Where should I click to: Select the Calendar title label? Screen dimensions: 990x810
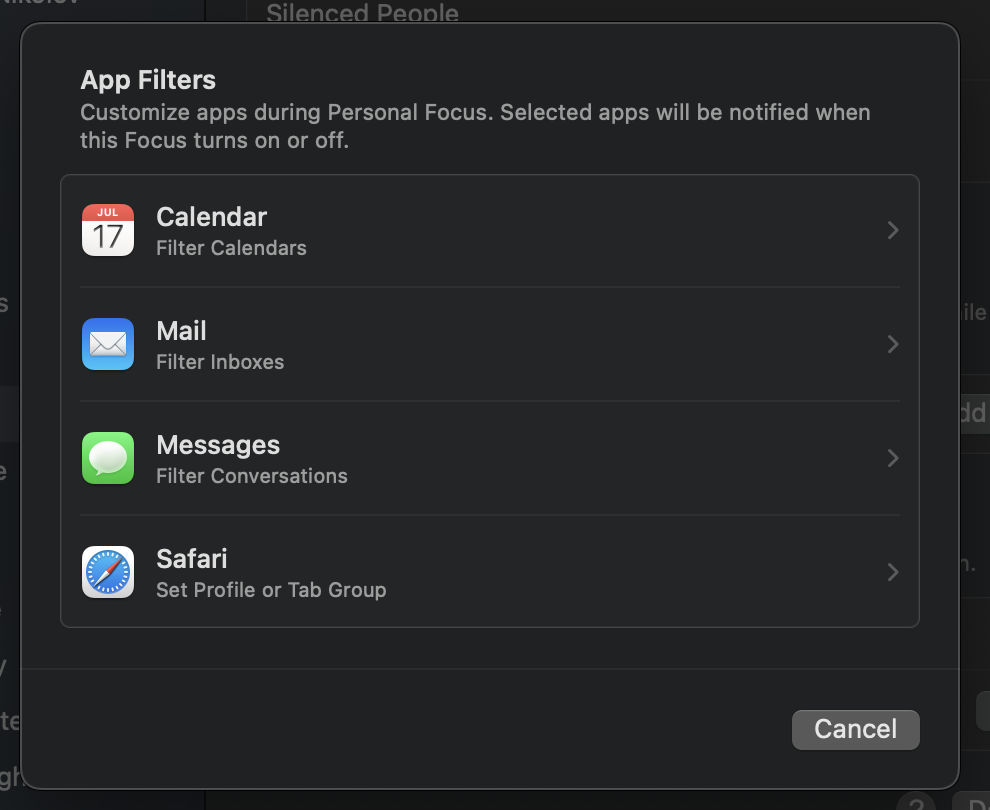point(212,217)
